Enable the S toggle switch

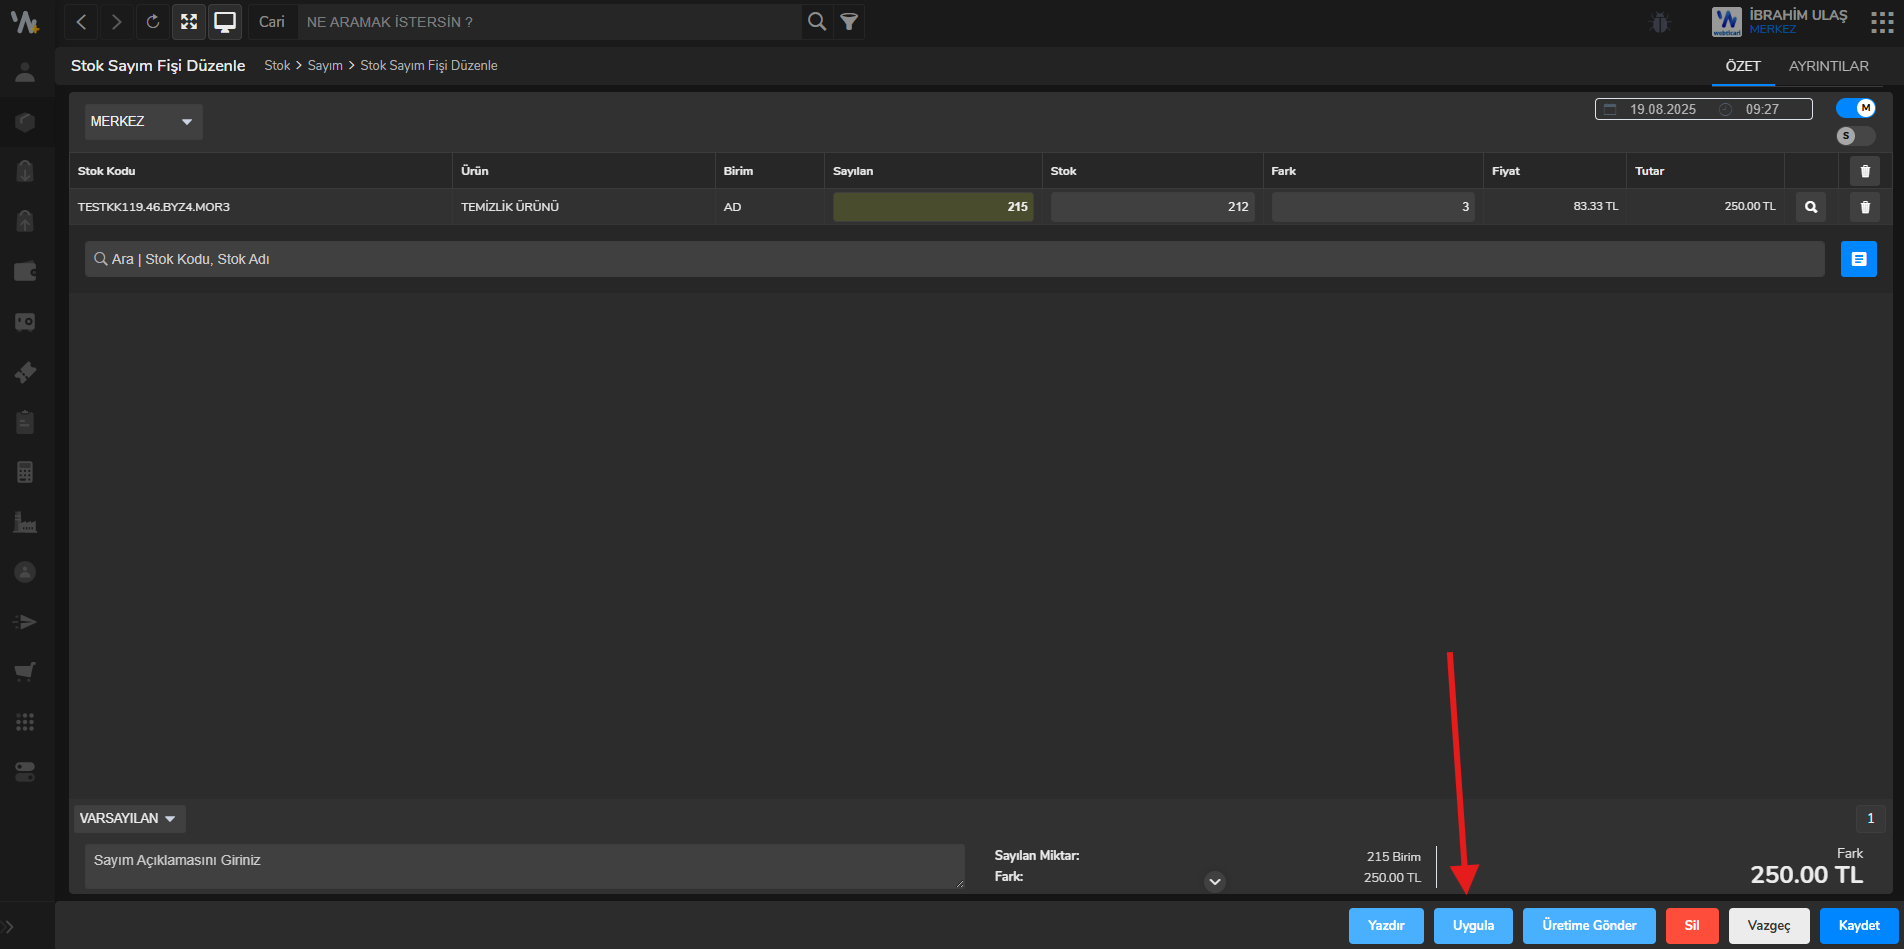click(x=1855, y=136)
